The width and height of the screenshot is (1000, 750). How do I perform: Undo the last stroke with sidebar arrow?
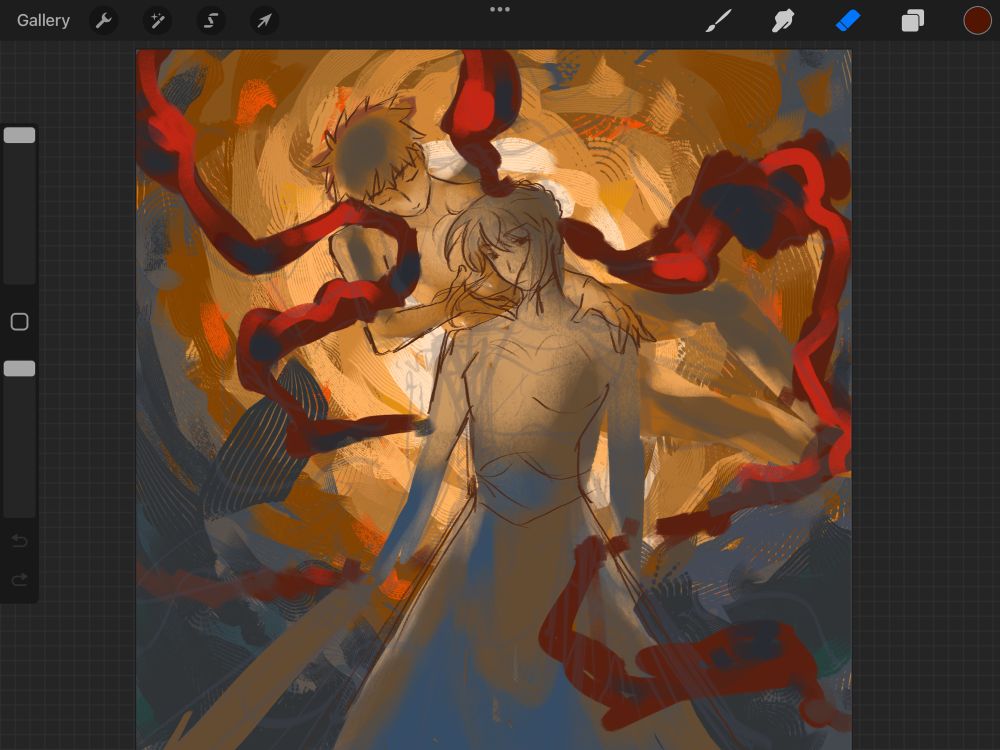pyautogui.click(x=20, y=541)
